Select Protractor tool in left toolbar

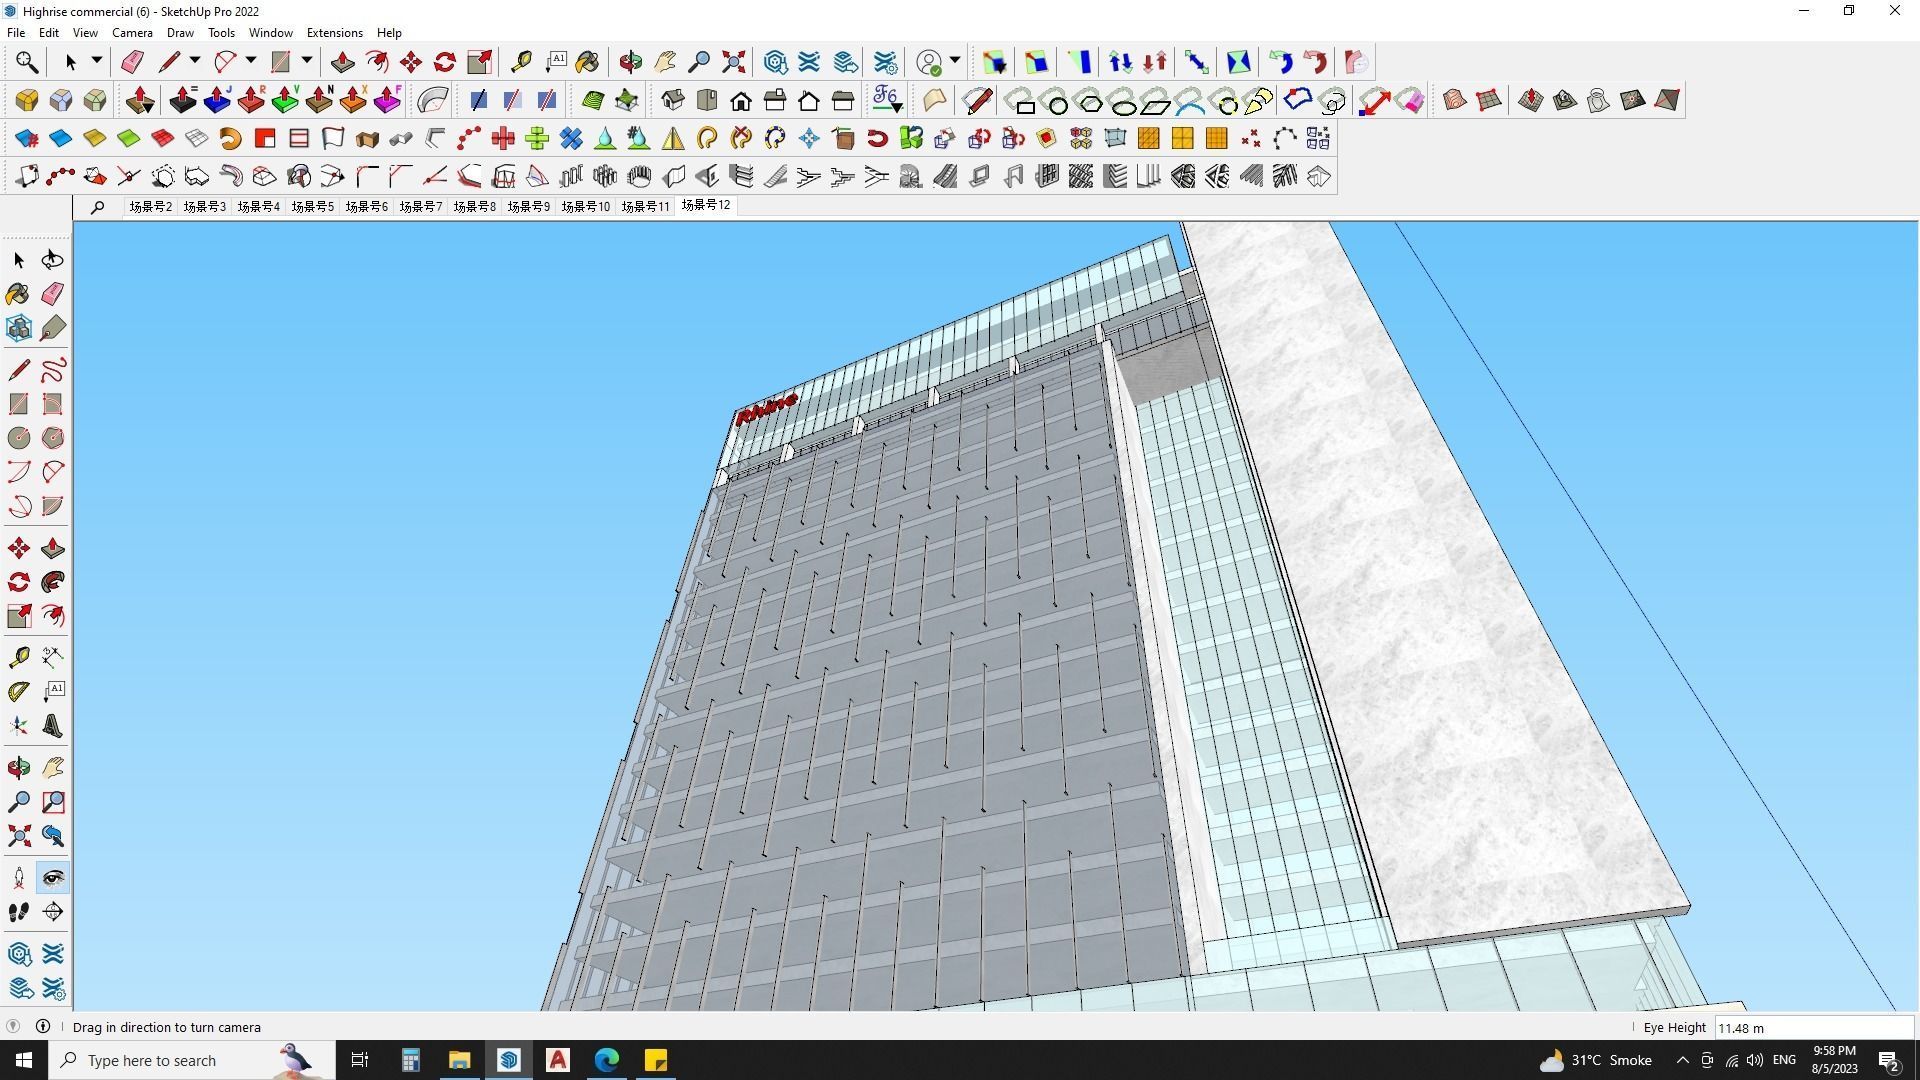tap(19, 692)
